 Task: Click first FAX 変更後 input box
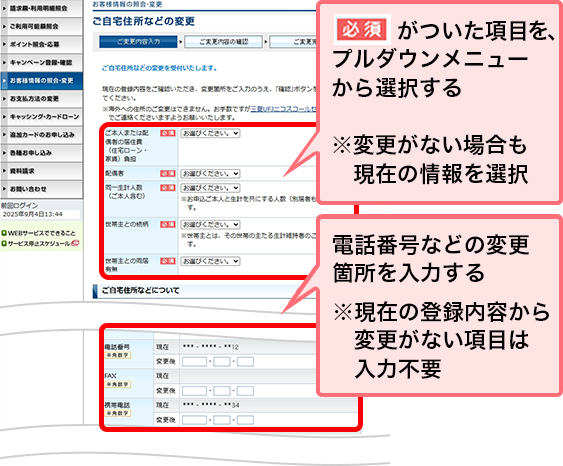coord(194,391)
